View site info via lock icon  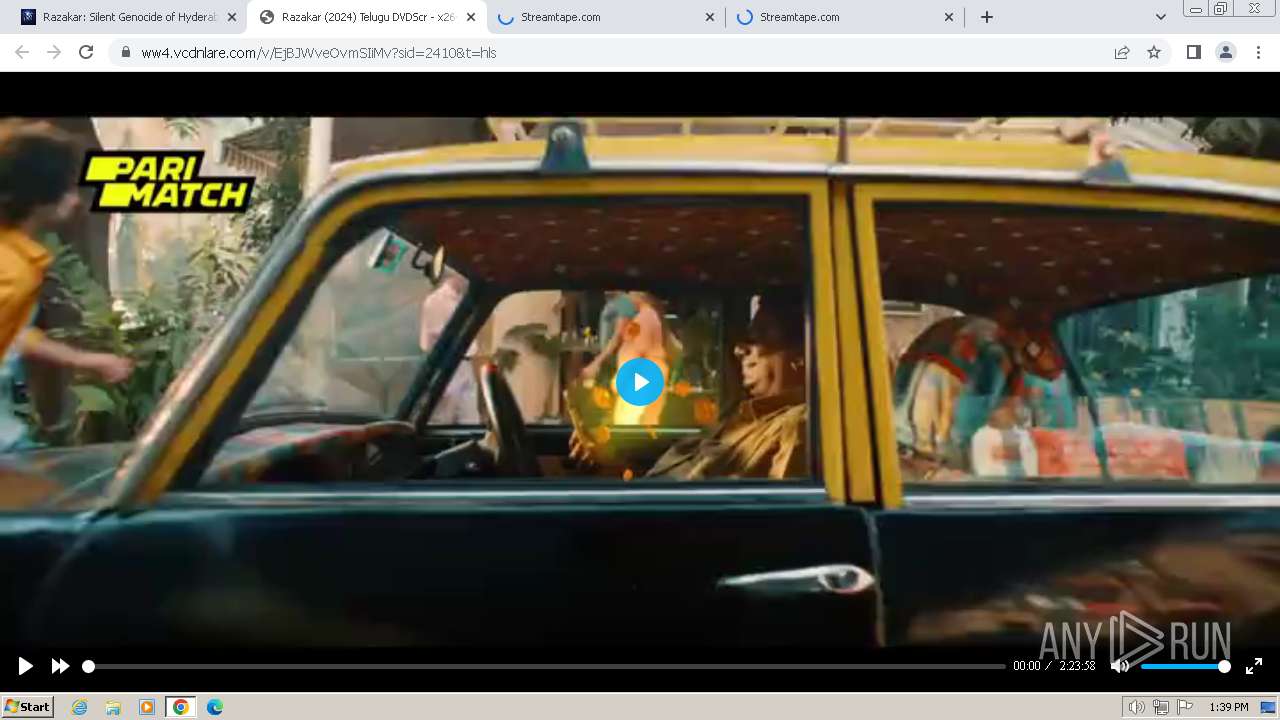click(126, 53)
